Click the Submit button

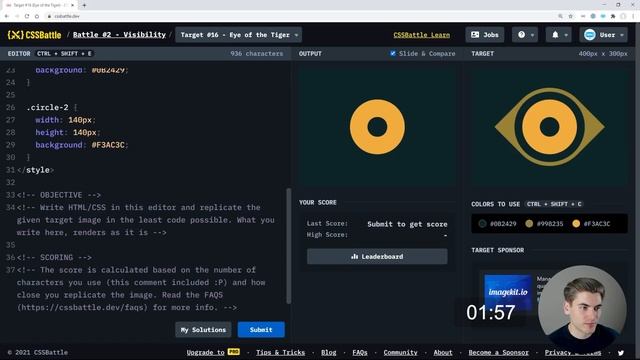click(261, 330)
